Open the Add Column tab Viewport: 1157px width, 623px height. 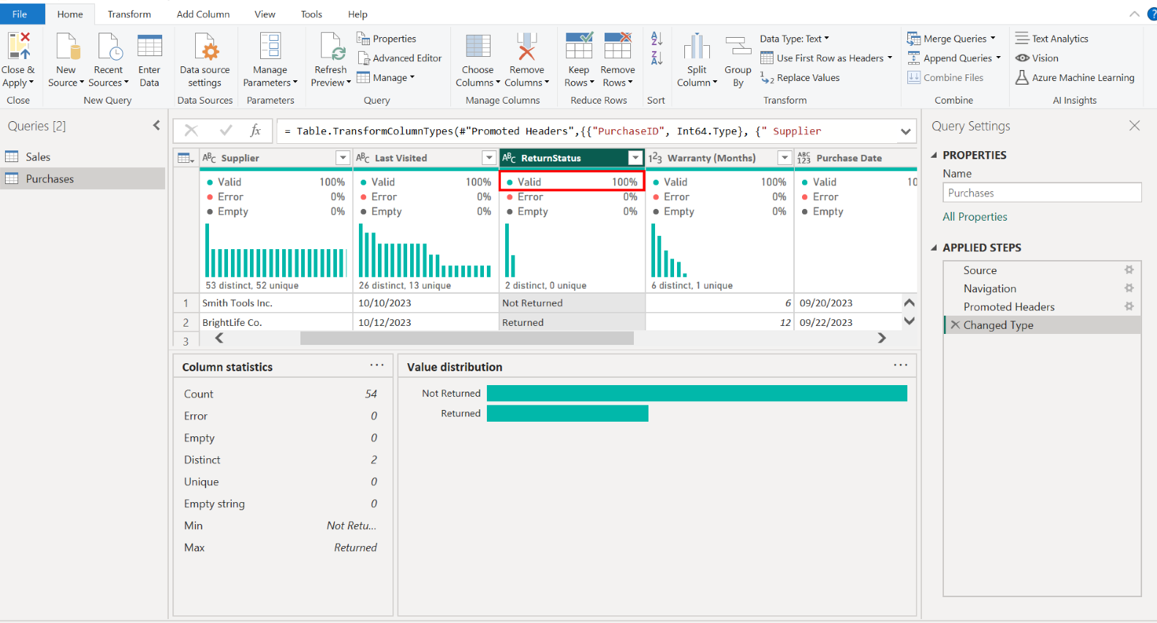[x=203, y=14]
